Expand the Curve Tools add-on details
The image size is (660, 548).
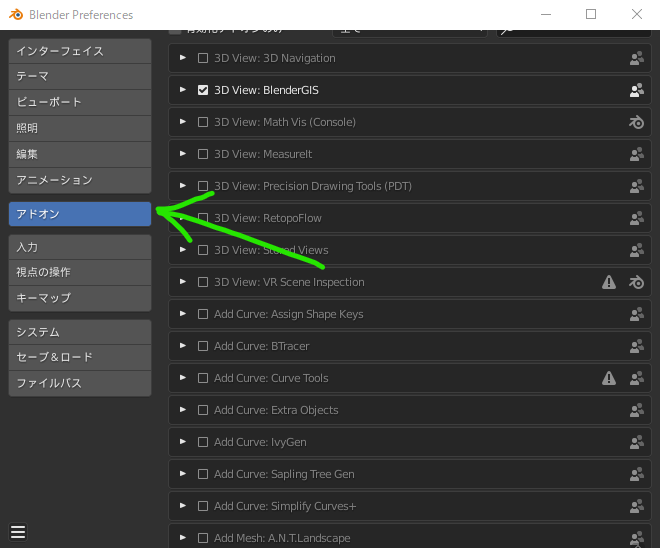[x=183, y=378]
